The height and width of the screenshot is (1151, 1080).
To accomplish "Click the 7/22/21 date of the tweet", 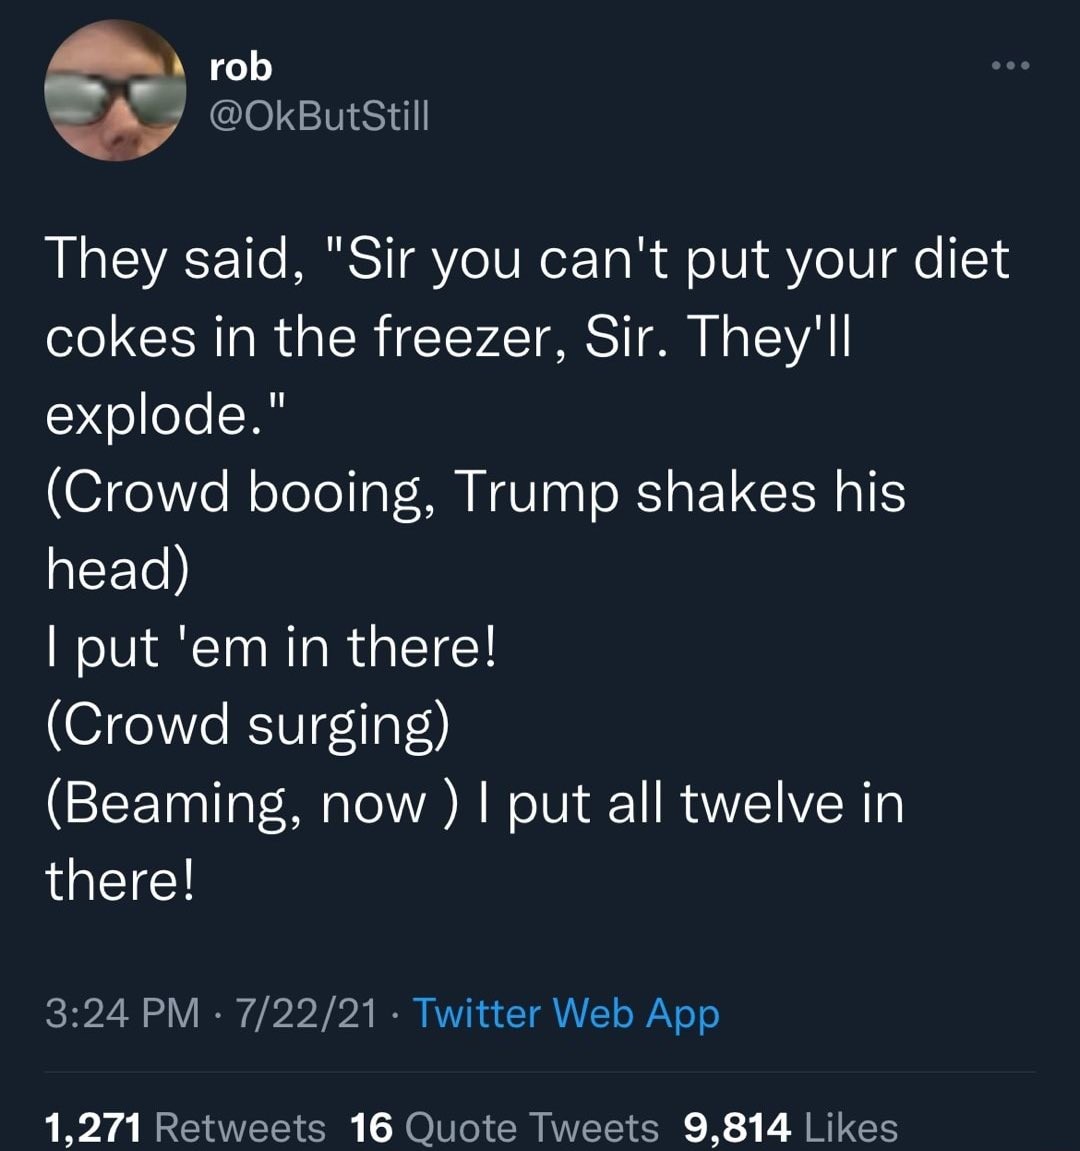I will pos(306,1014).
